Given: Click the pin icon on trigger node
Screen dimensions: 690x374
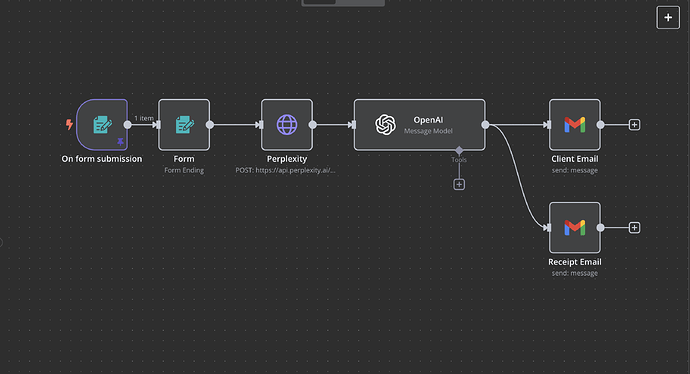Looking at the screenshot, I should coord(121,142).
